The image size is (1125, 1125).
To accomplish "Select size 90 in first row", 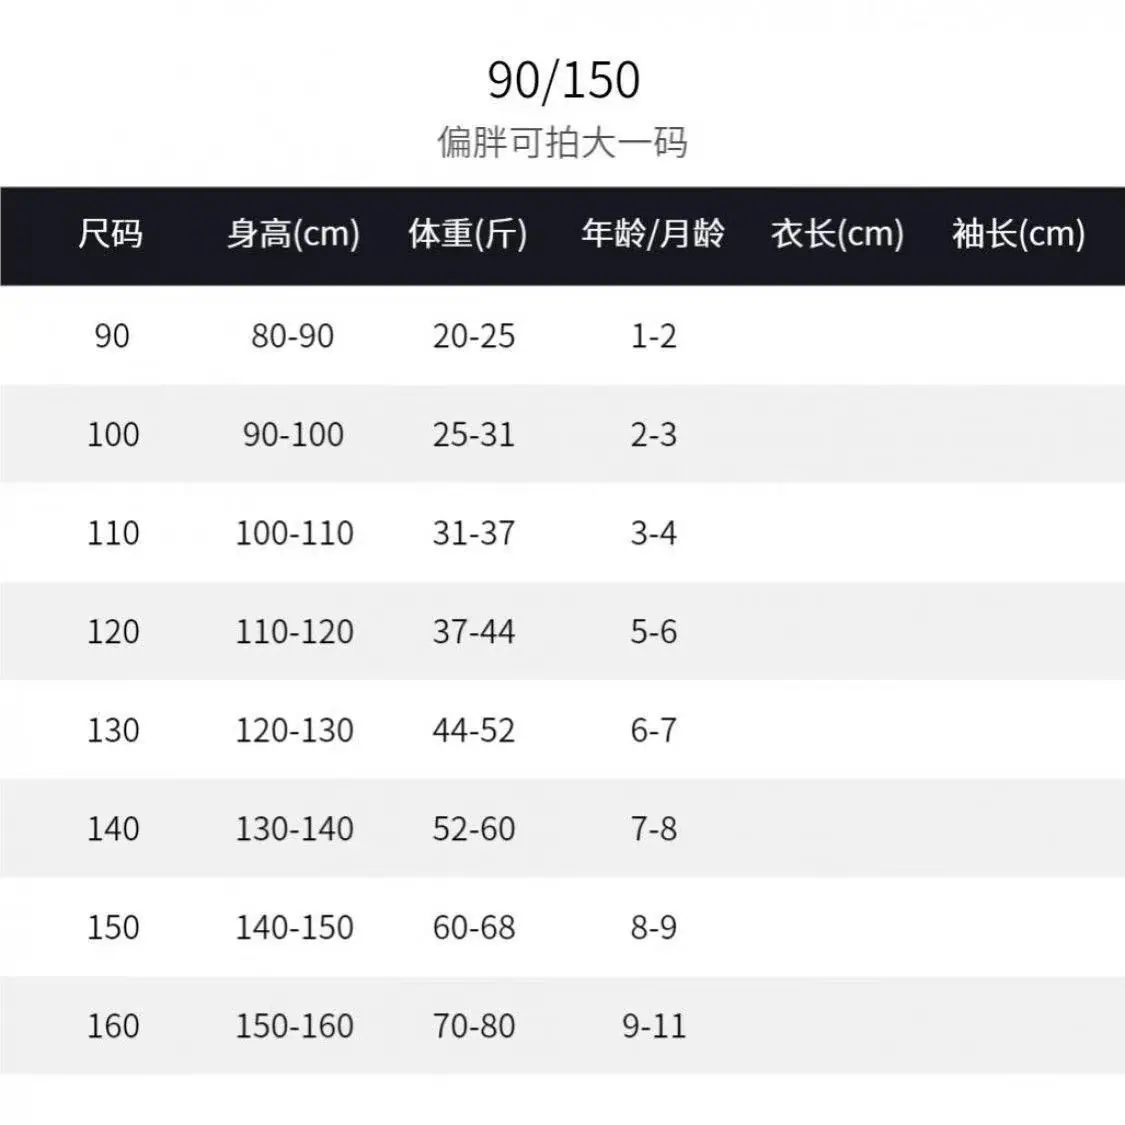I will [112, 336].
